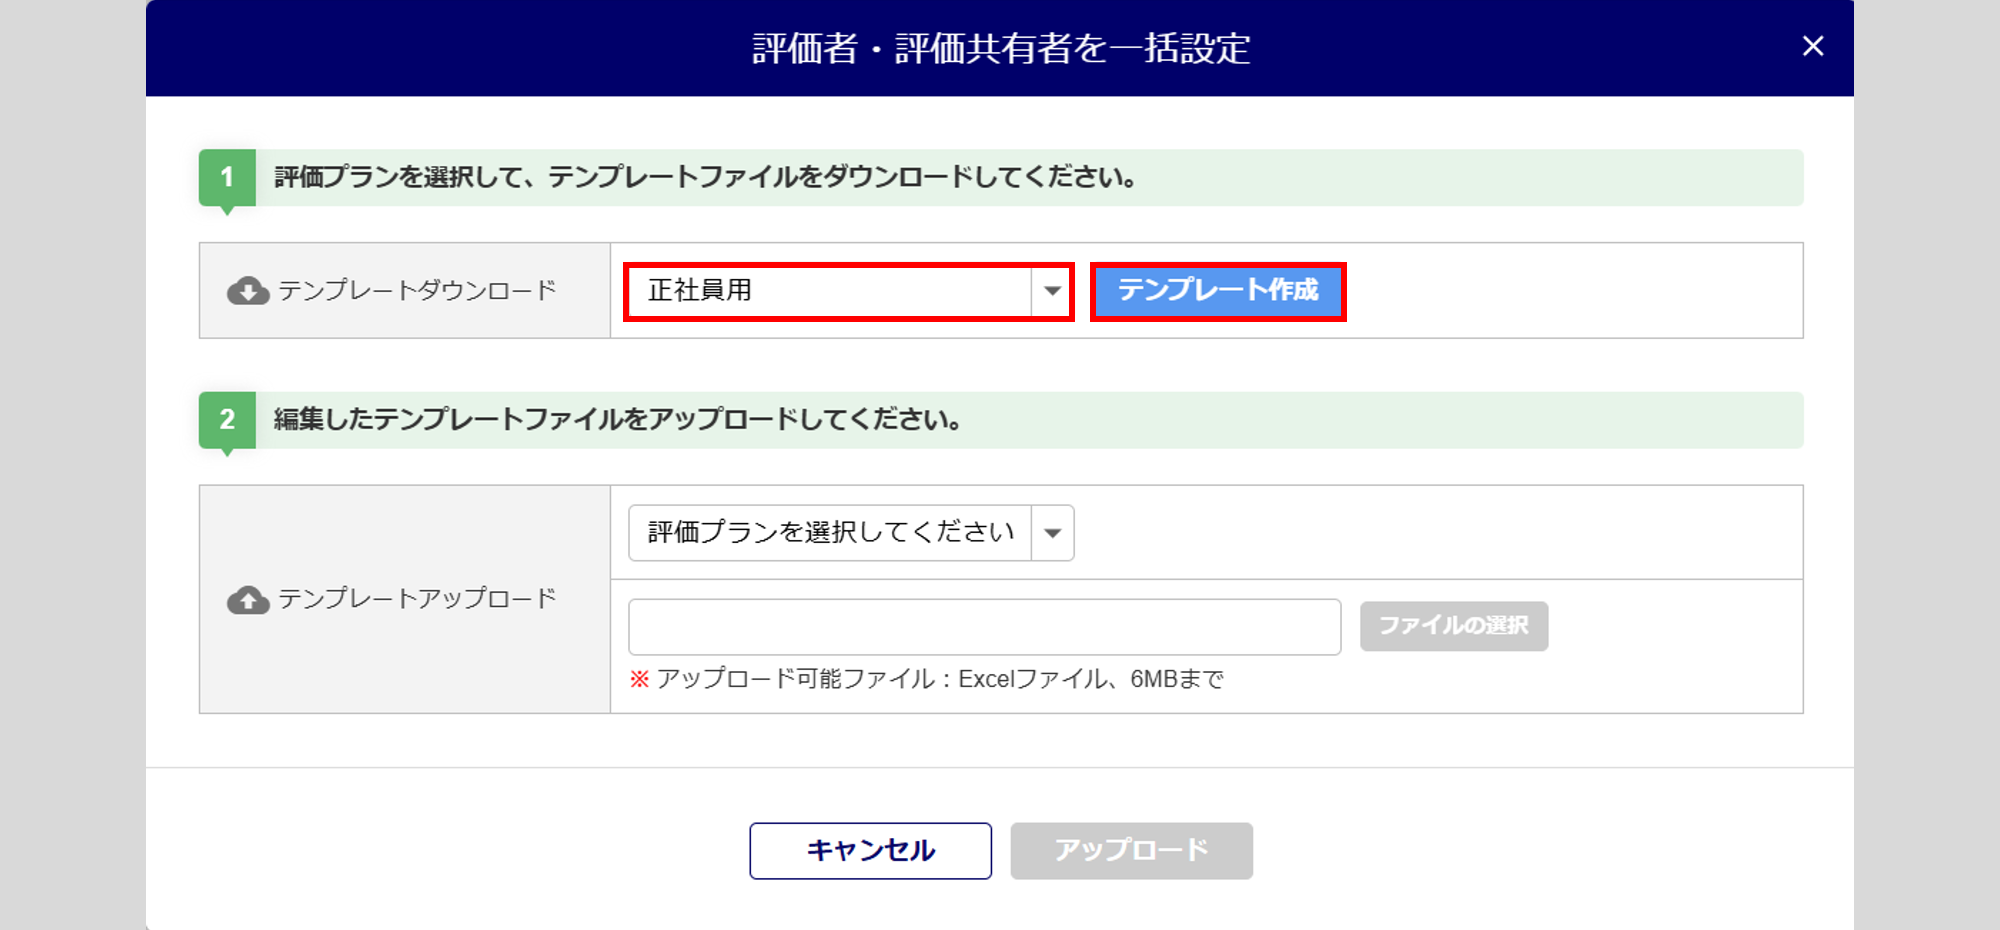Close the 評価者・評価共有者を一括設定 dialog
This screenshot has height=930, width=2000.
pos(1812,46)
